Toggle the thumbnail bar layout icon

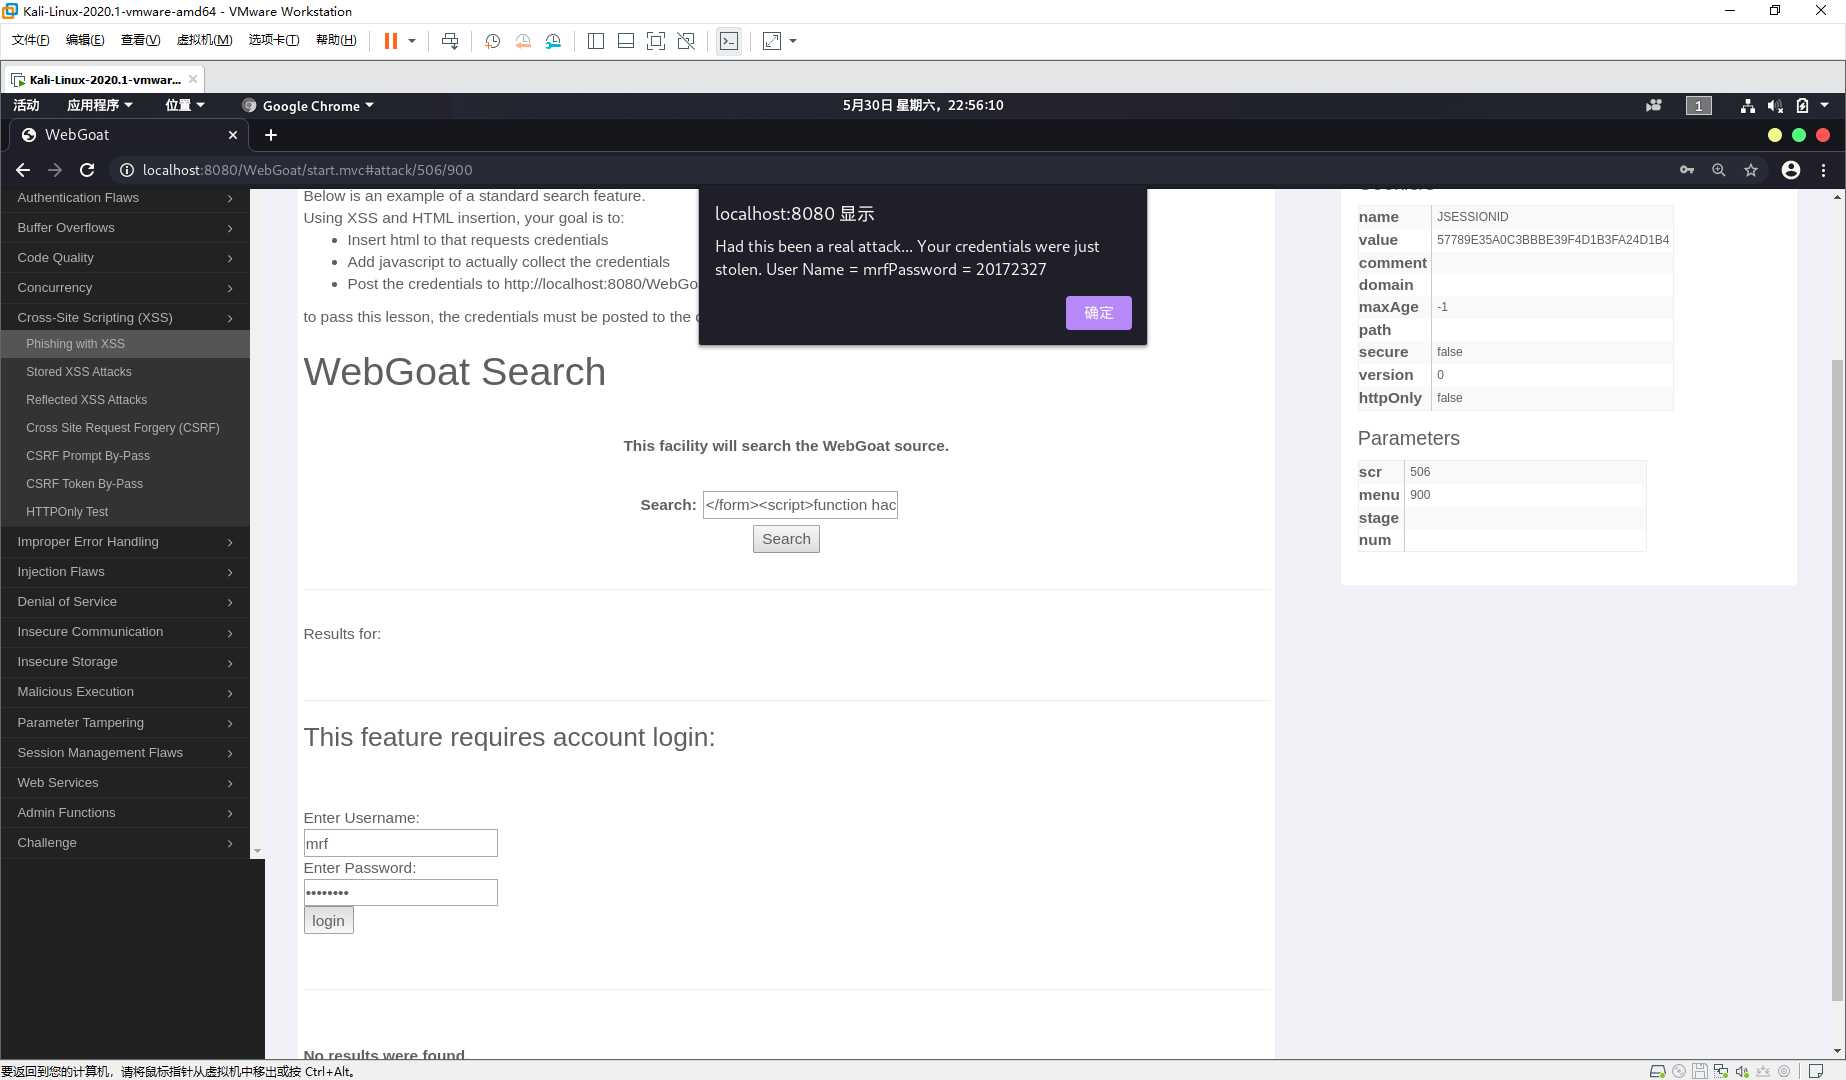pos(626,41)
